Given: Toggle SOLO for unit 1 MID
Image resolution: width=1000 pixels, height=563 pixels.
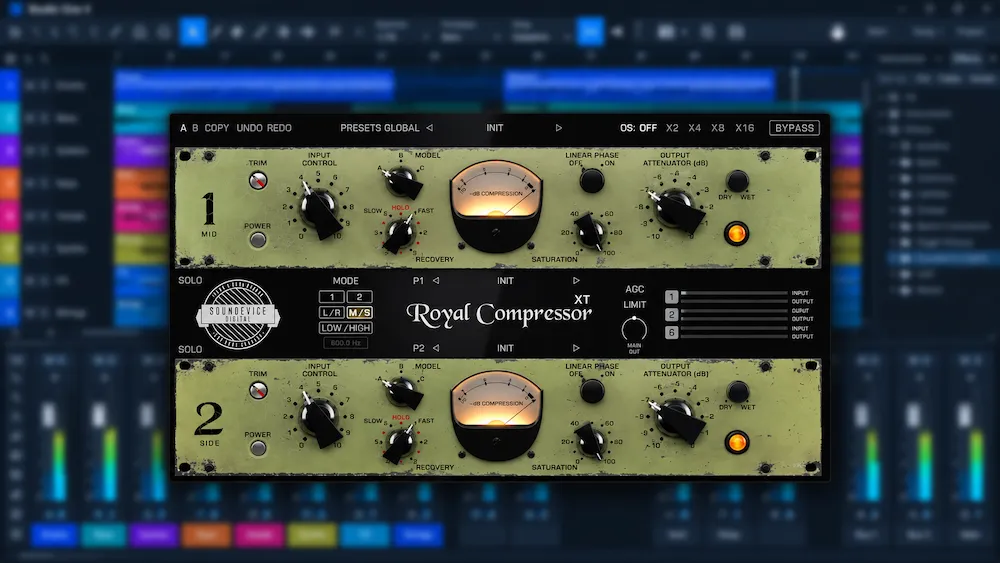Looking at the screenshot, I should (190, 281).
